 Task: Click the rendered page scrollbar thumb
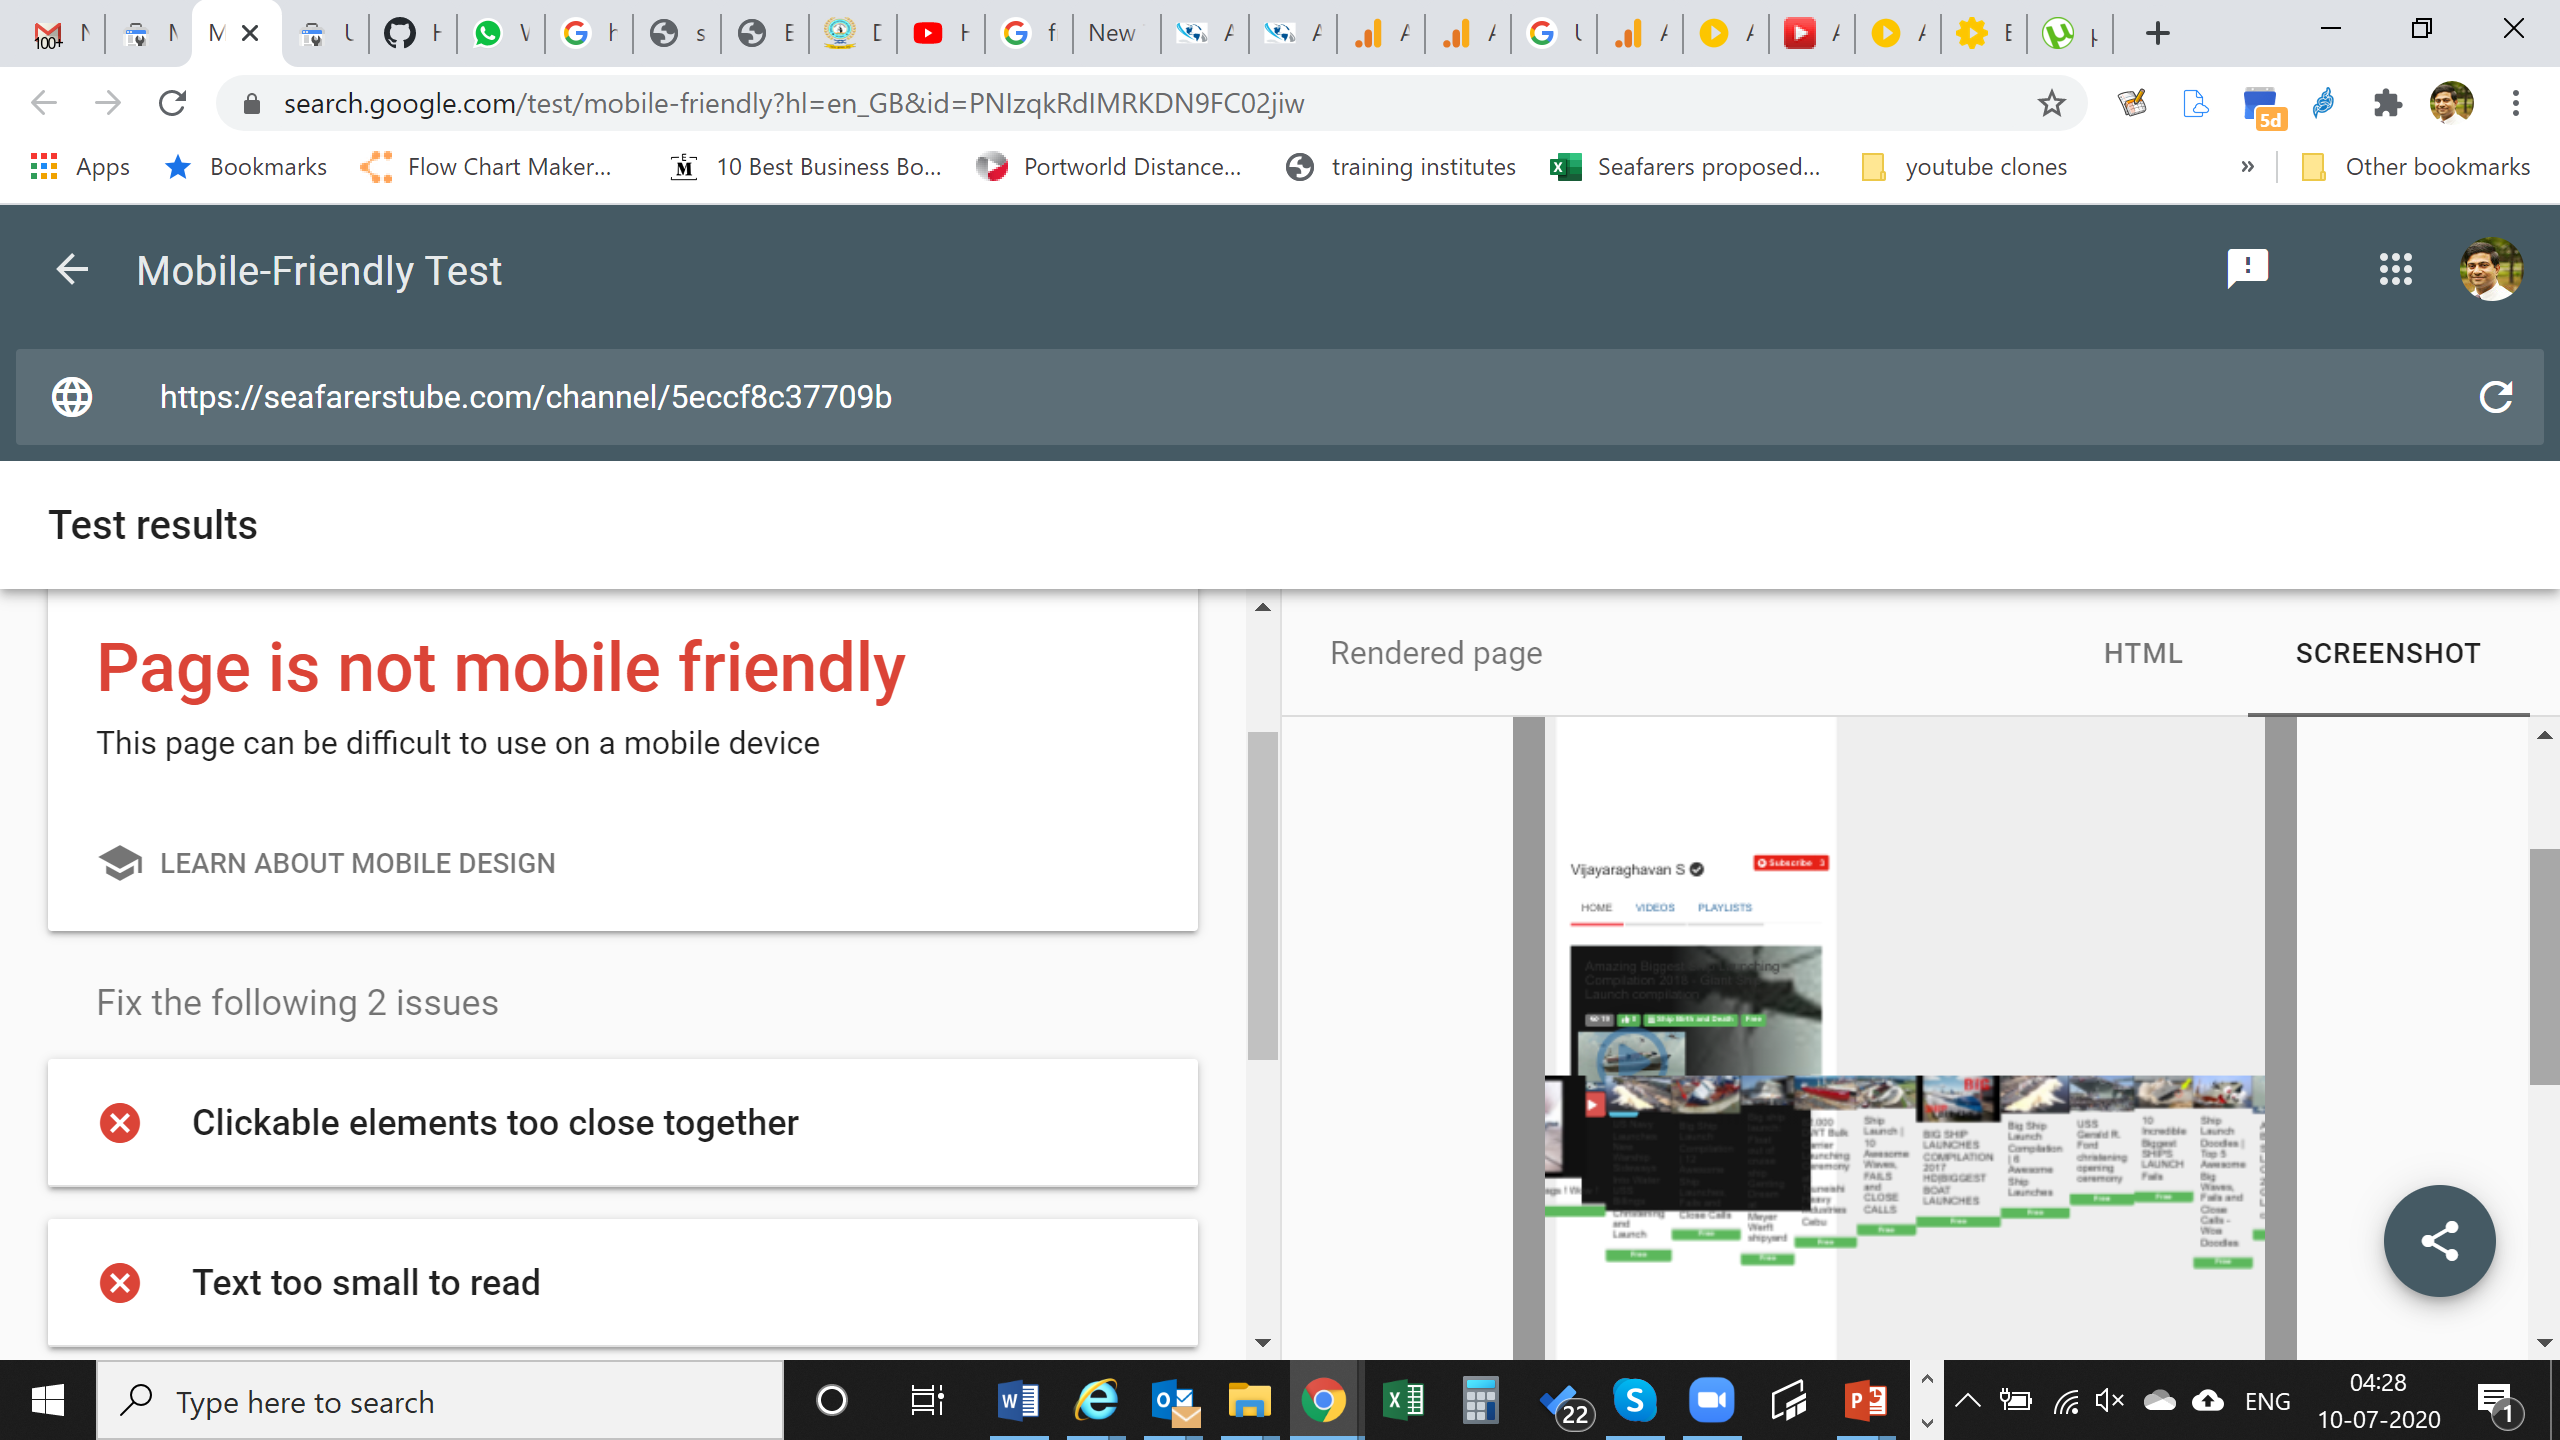click(2545, 966)
